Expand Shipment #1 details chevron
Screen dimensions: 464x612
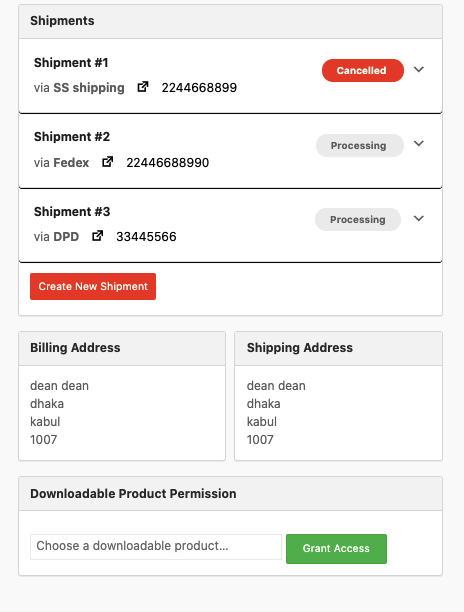click(419, 69)
